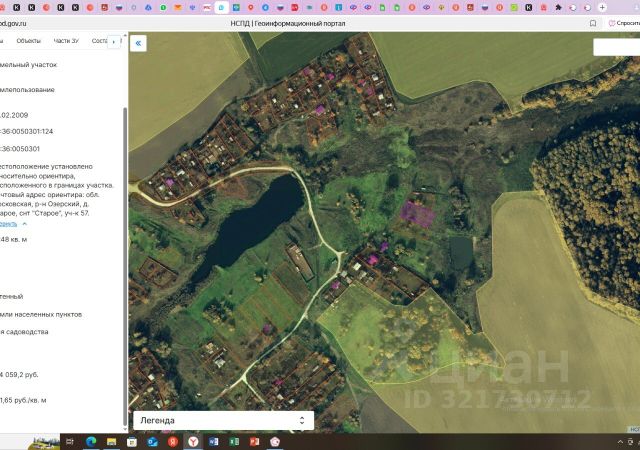Collapse the address details link
The image size is (640, 450).
pyautogui.click(x=13, y=224)
